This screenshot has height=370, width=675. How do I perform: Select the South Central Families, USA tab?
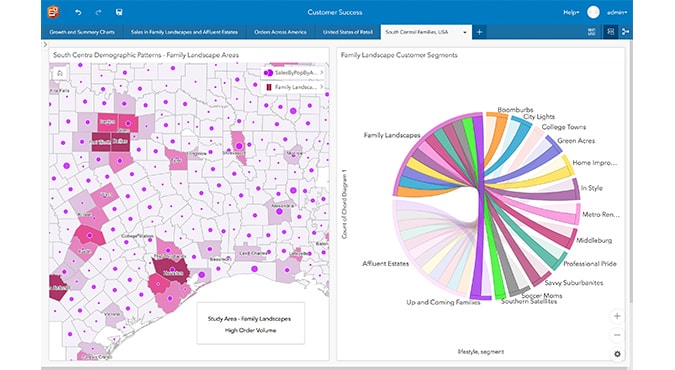click(417, 32)
